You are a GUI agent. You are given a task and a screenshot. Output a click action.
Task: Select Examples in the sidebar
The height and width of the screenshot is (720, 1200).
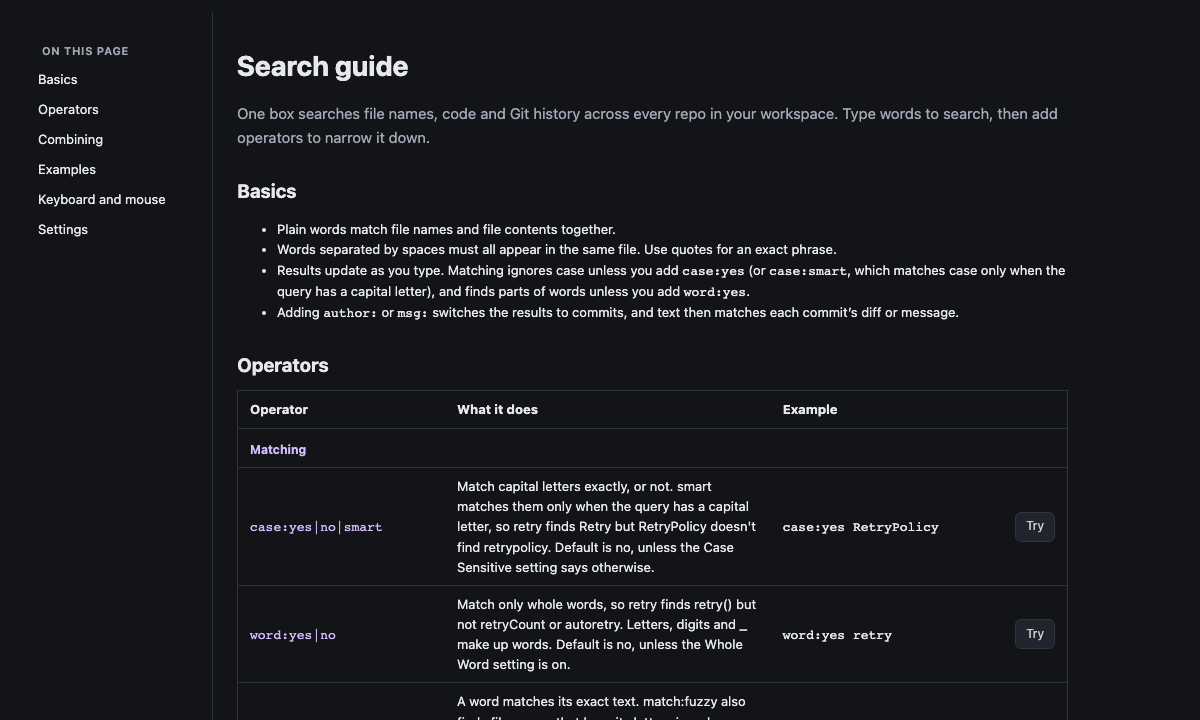click(67, 169)
